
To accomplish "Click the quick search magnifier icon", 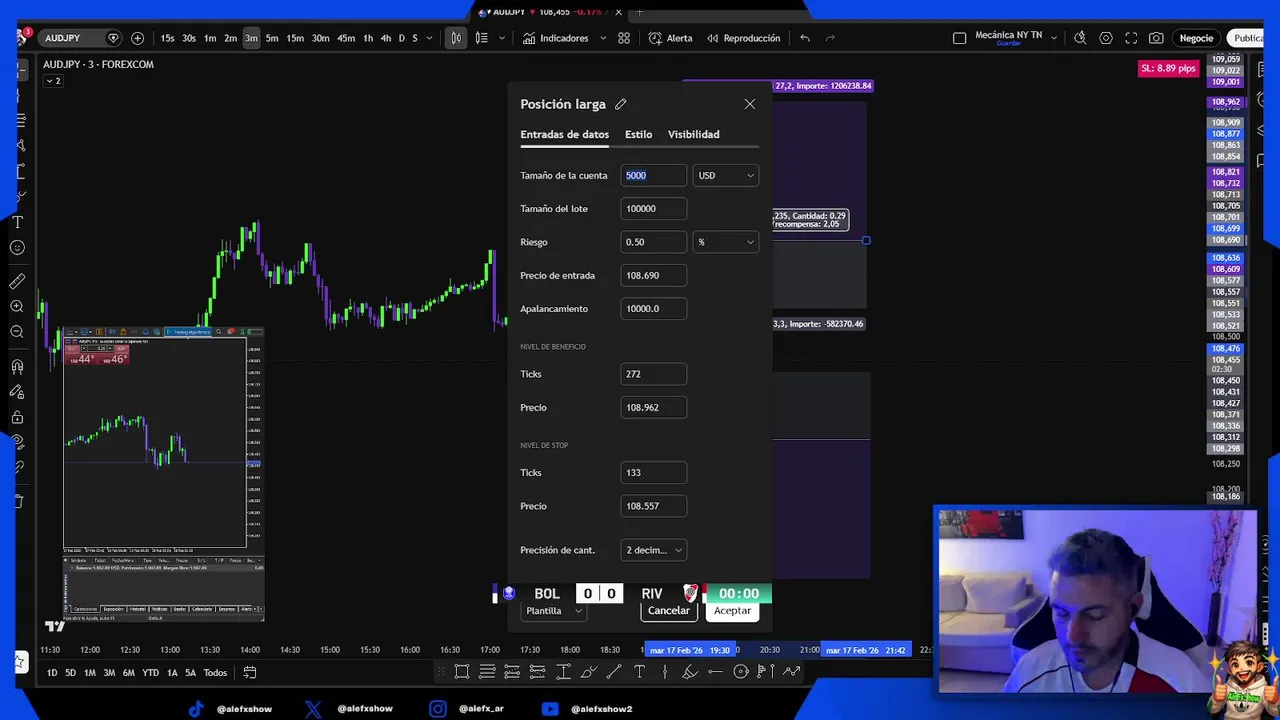I will pyautogui.click(x=1080, y=38).
